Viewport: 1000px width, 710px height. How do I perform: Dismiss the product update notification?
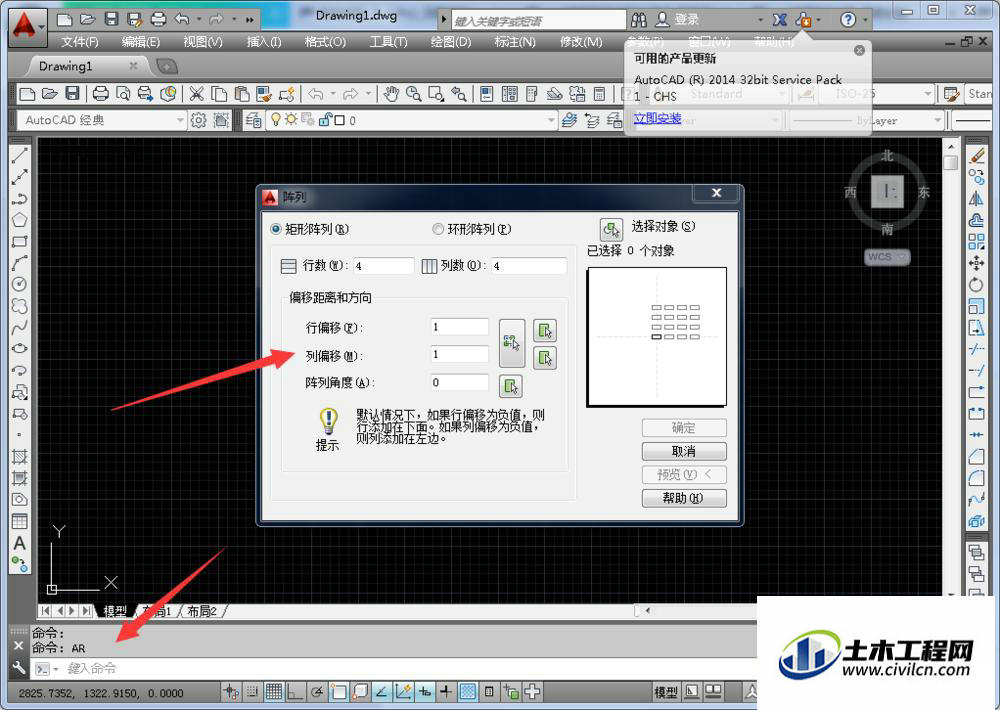859,50
